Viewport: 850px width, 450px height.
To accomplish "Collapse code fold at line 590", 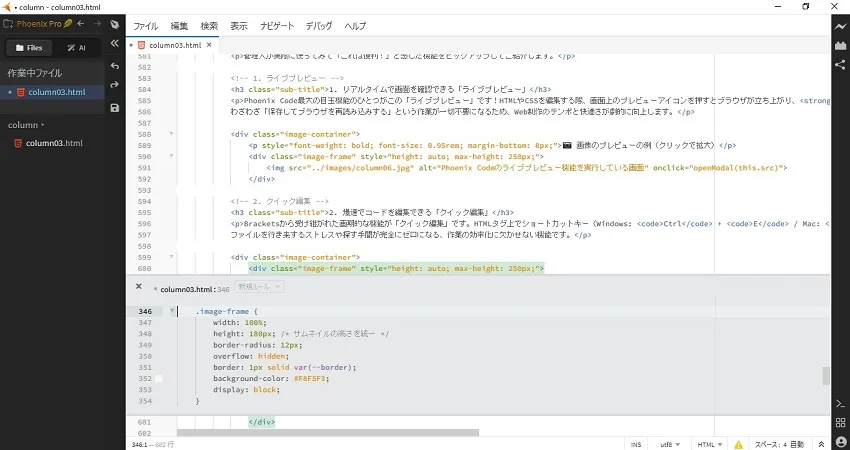I will pos(171,156).
